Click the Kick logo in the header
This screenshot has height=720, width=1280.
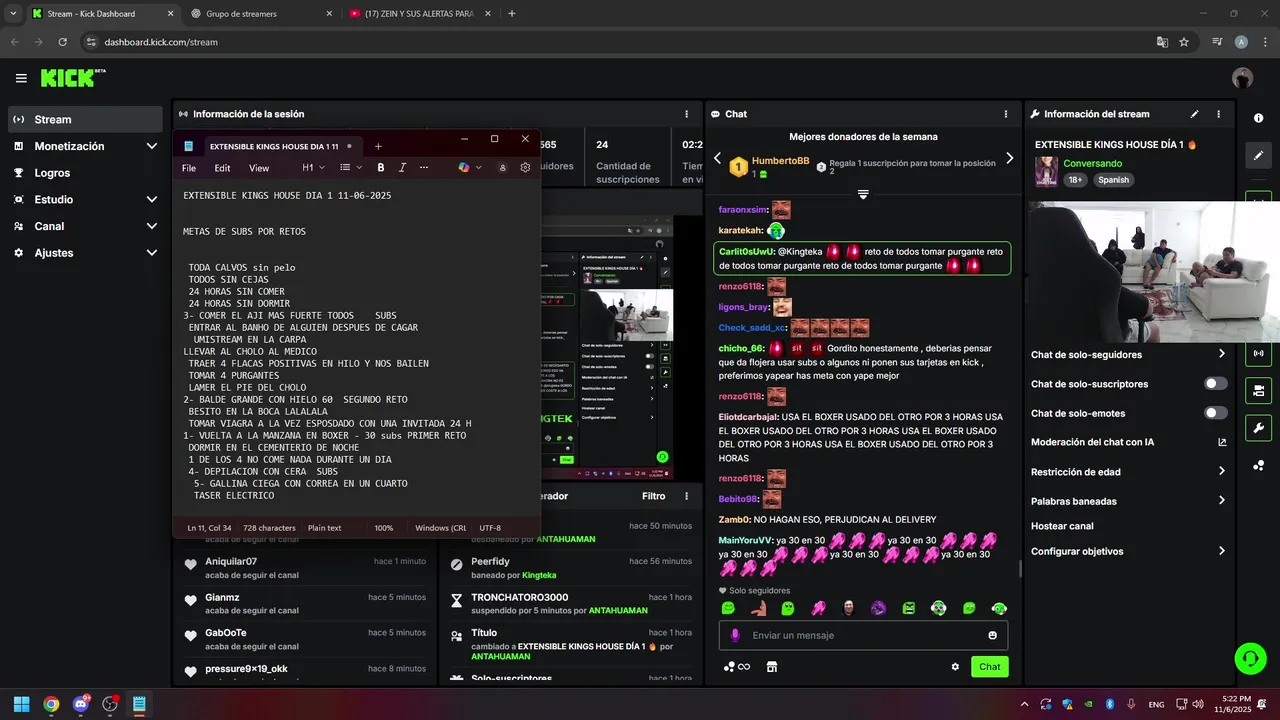[72, 78]
